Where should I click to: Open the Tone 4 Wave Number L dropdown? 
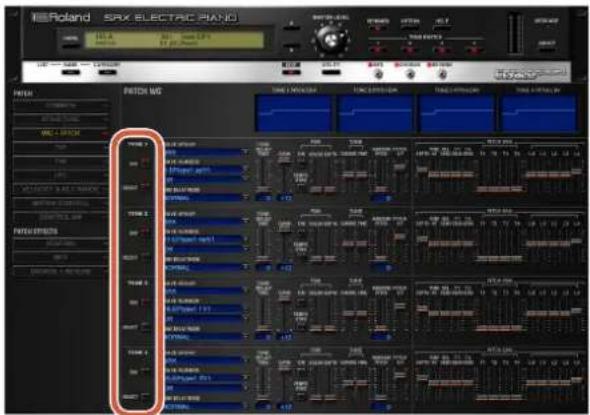coord(207,378)
